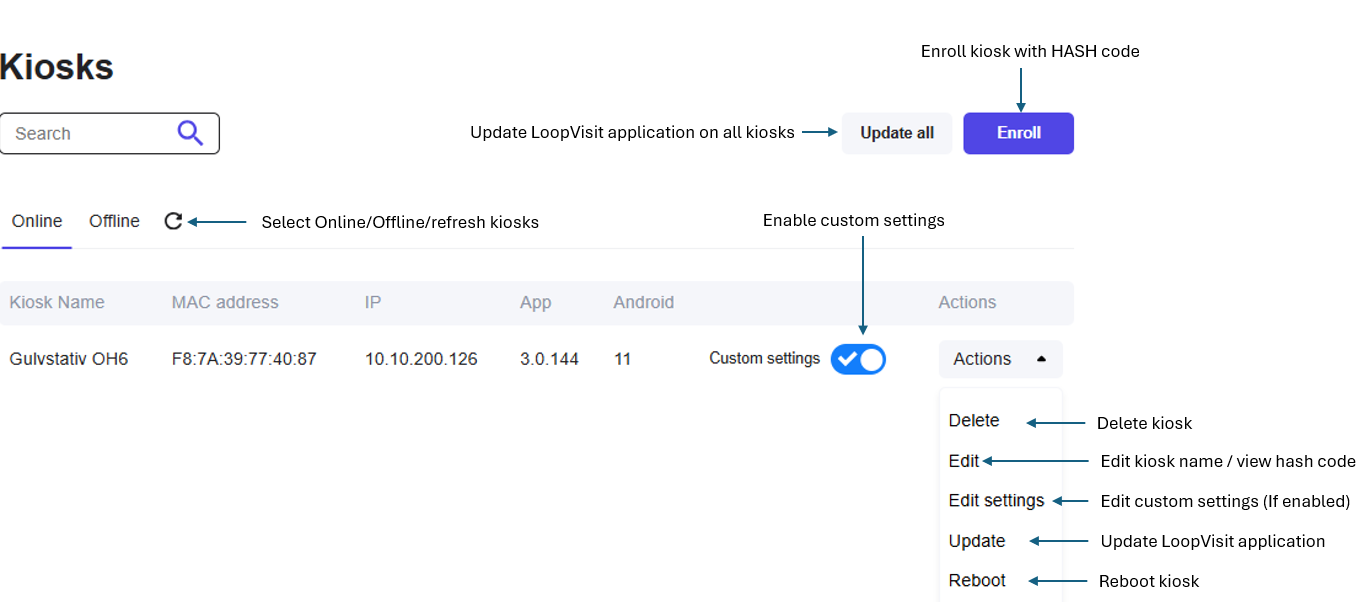
Task: Reboot the kiosk via the Actions menu
Action: tap(977, 581)
